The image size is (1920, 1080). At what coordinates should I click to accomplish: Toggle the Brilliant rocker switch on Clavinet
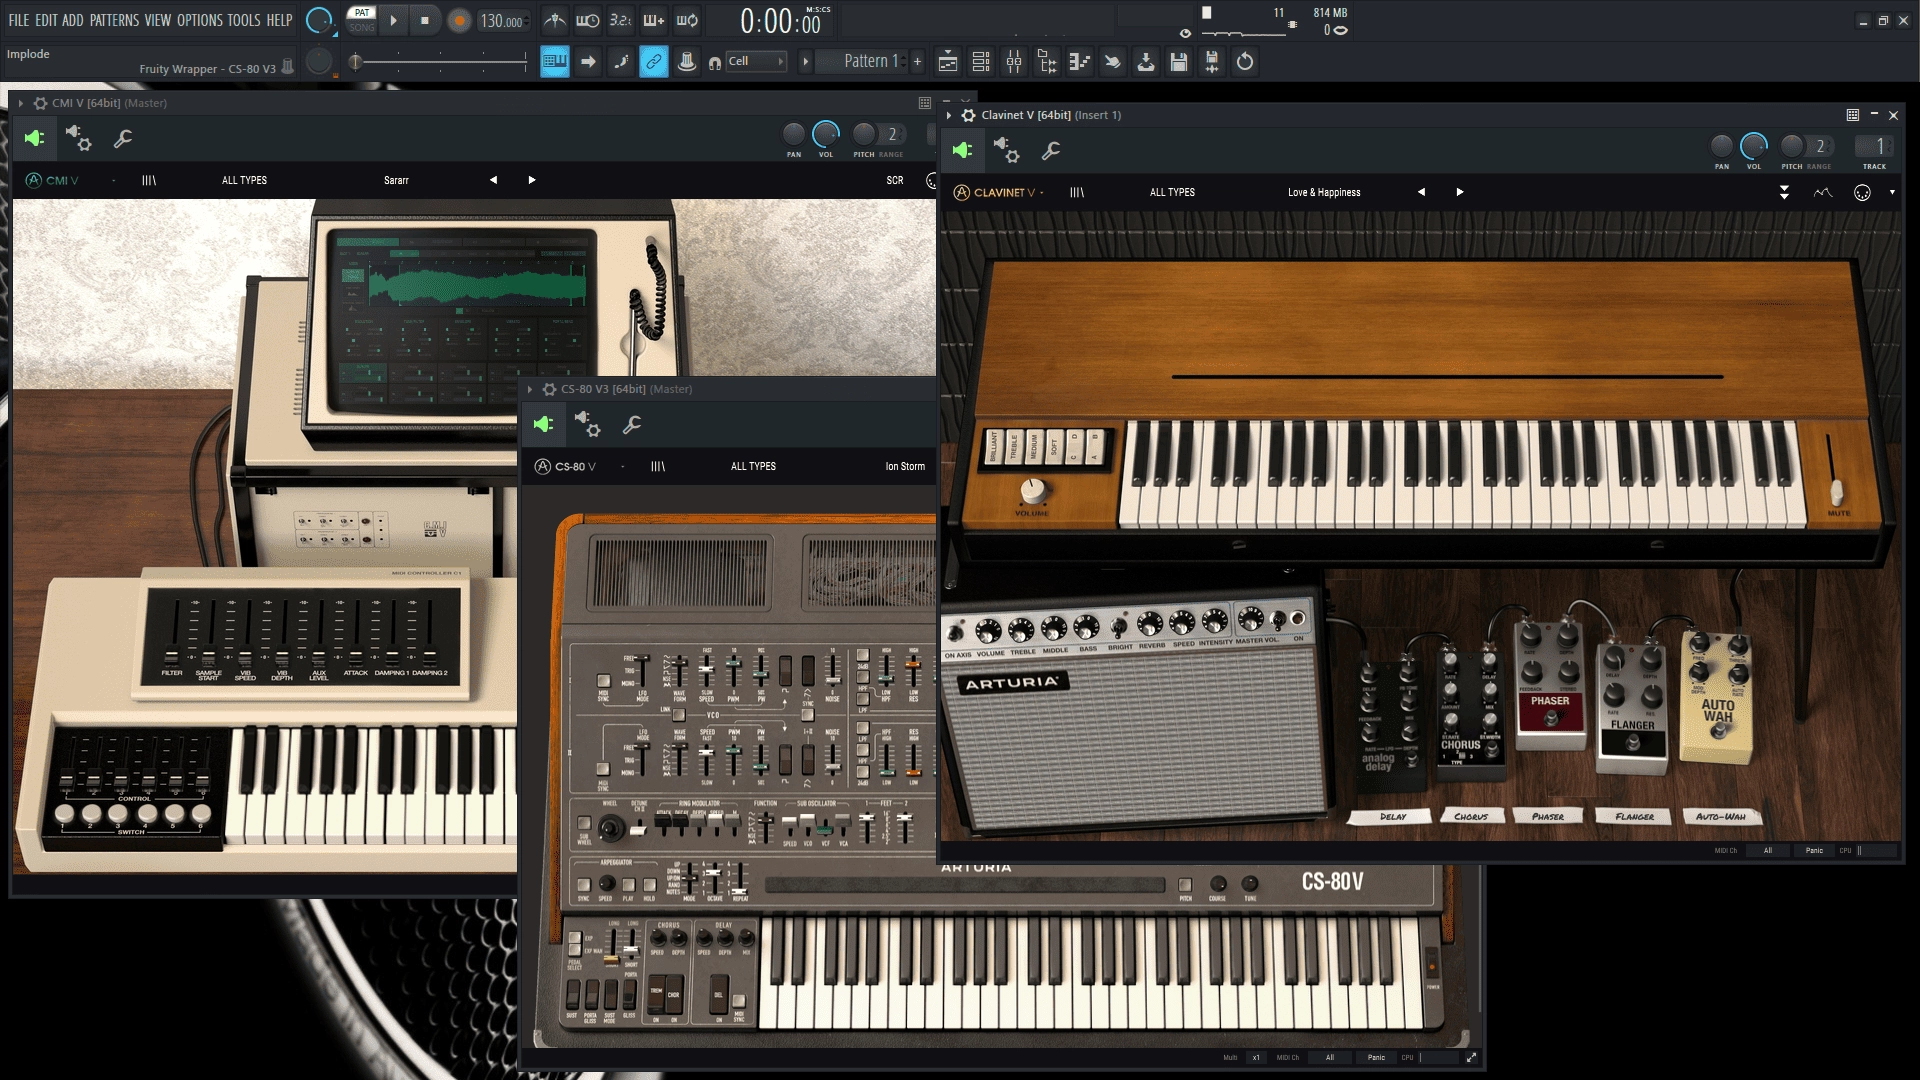tap(994, 445)
